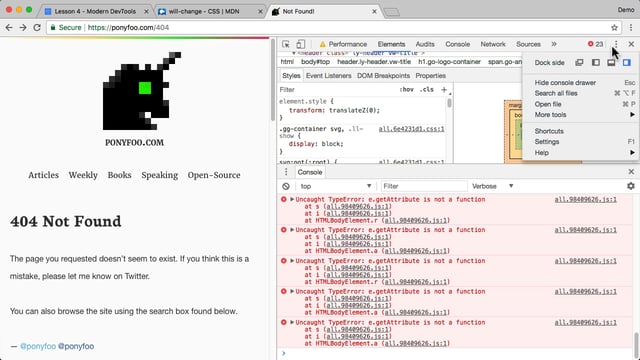Image resolution: width=640 pixels, height=360 pixels.
Task: Open the Event Listeners pane
Action: (x=329, y=76)
